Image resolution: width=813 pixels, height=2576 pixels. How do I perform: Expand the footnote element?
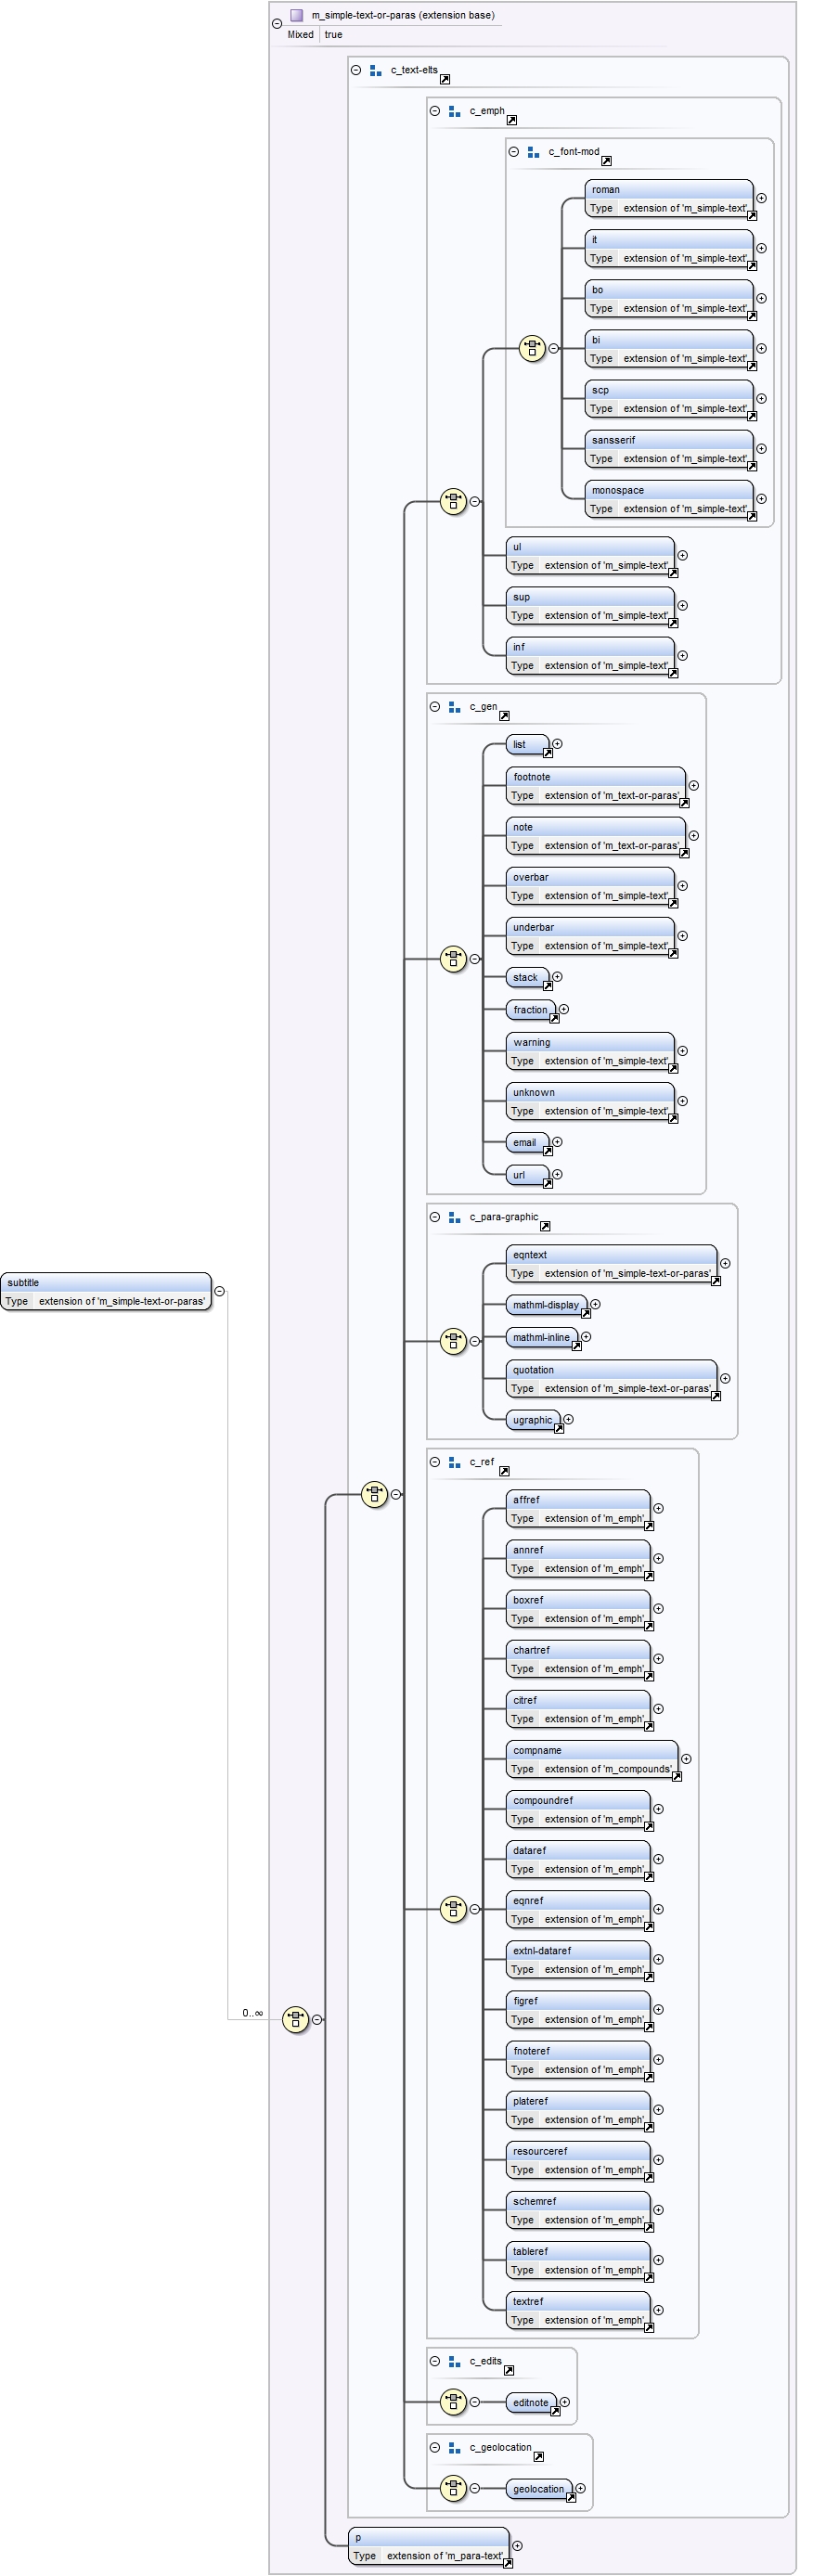[x=693, y=785]
